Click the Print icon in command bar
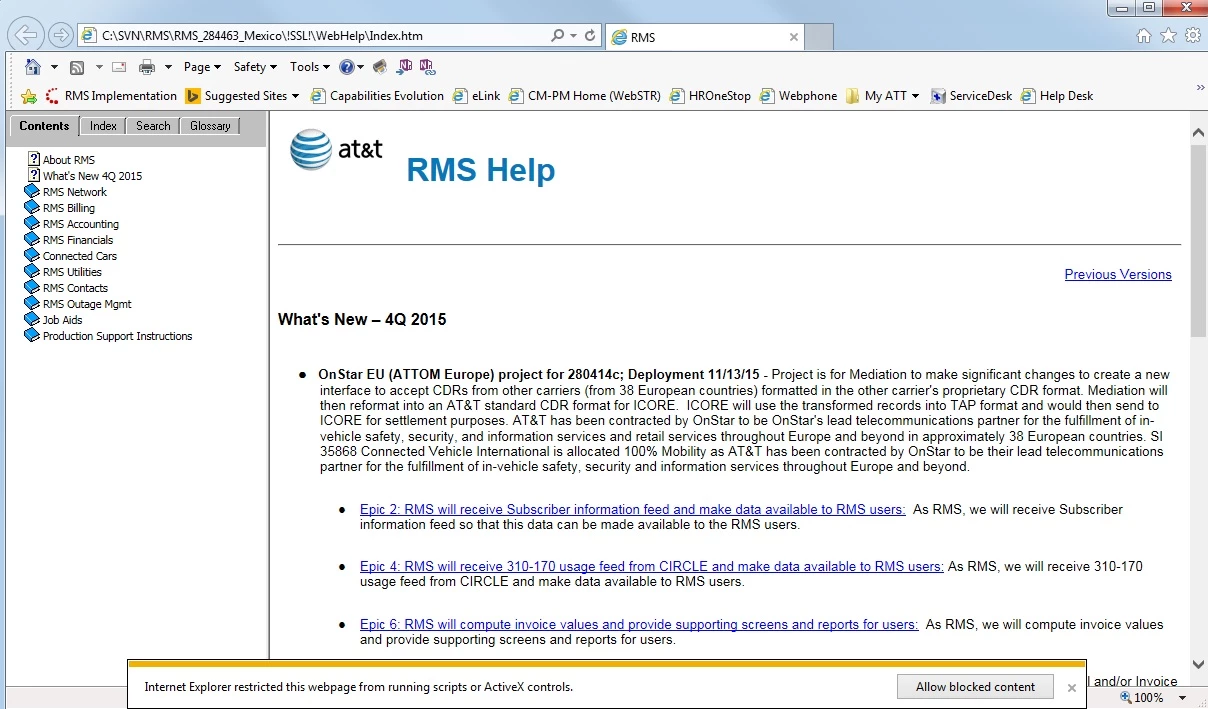The height and width of the screenshot is (709, 1208). coord(147,67)
